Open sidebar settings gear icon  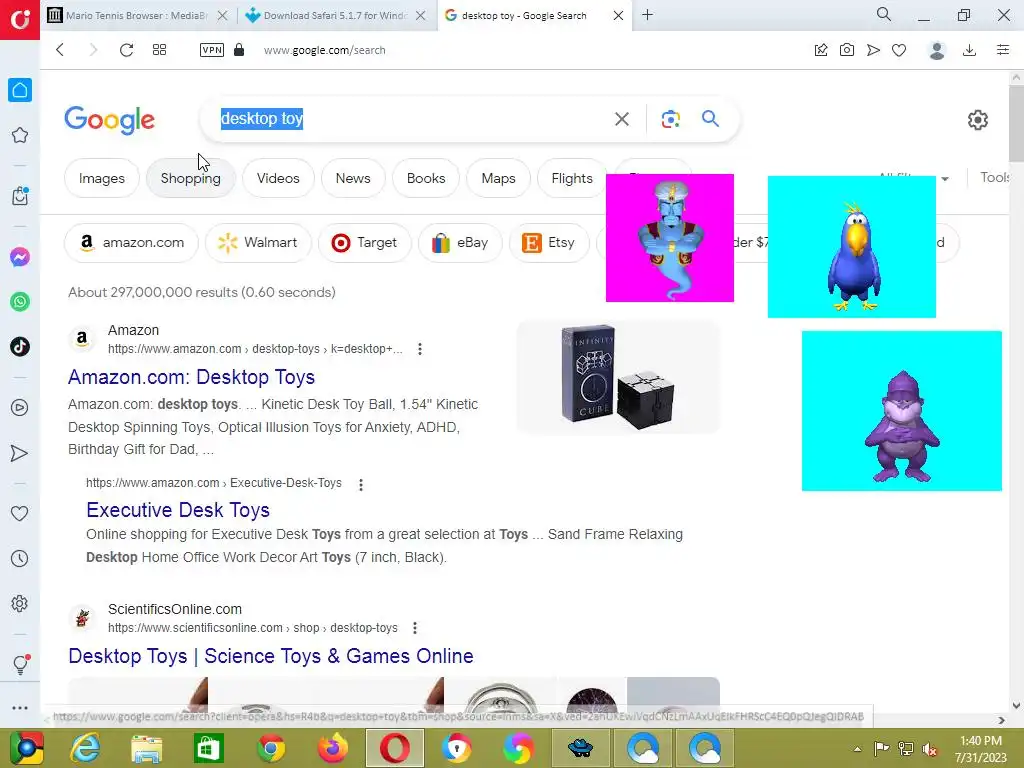pyautogui.click(x=20, y=603)
